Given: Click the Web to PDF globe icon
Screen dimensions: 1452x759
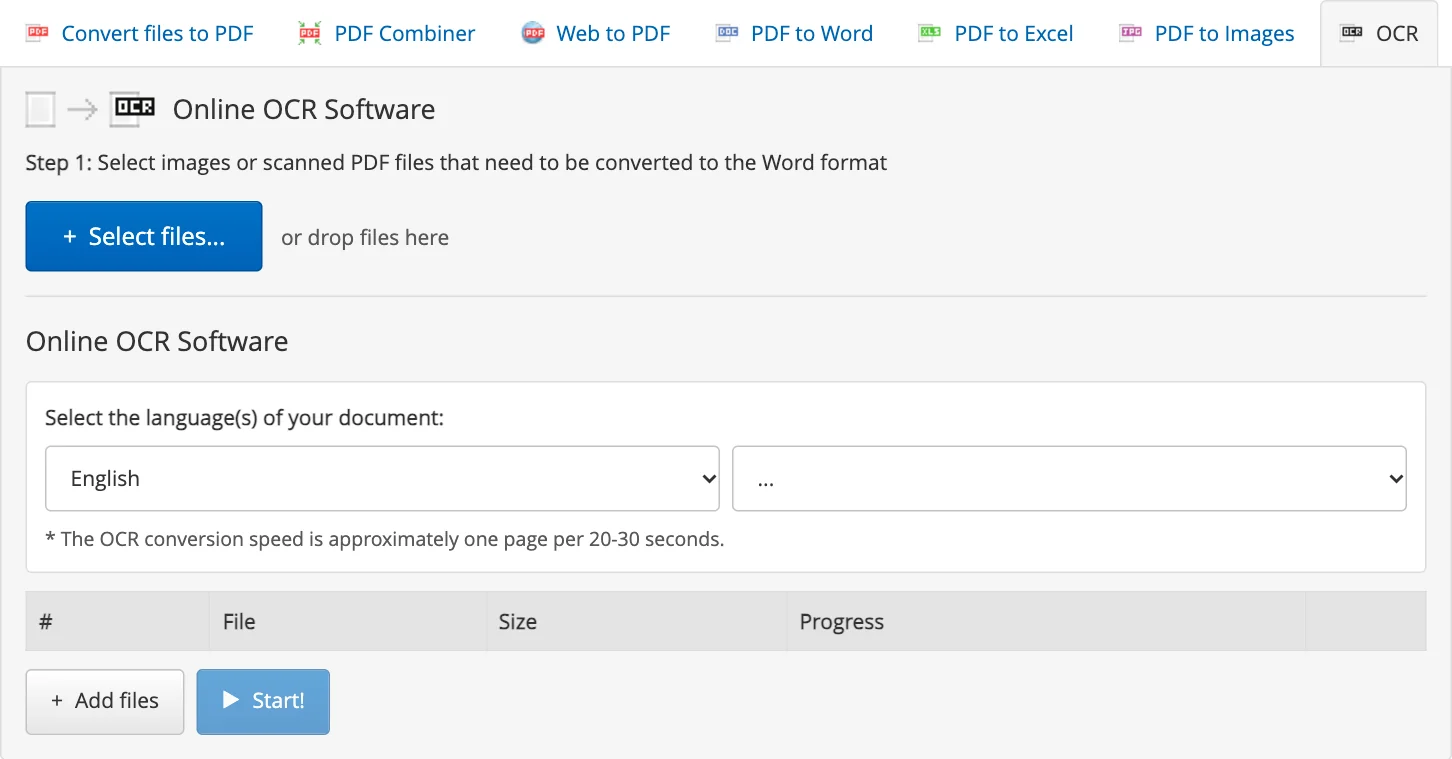Looking at the screenshot, I should 534,33.
